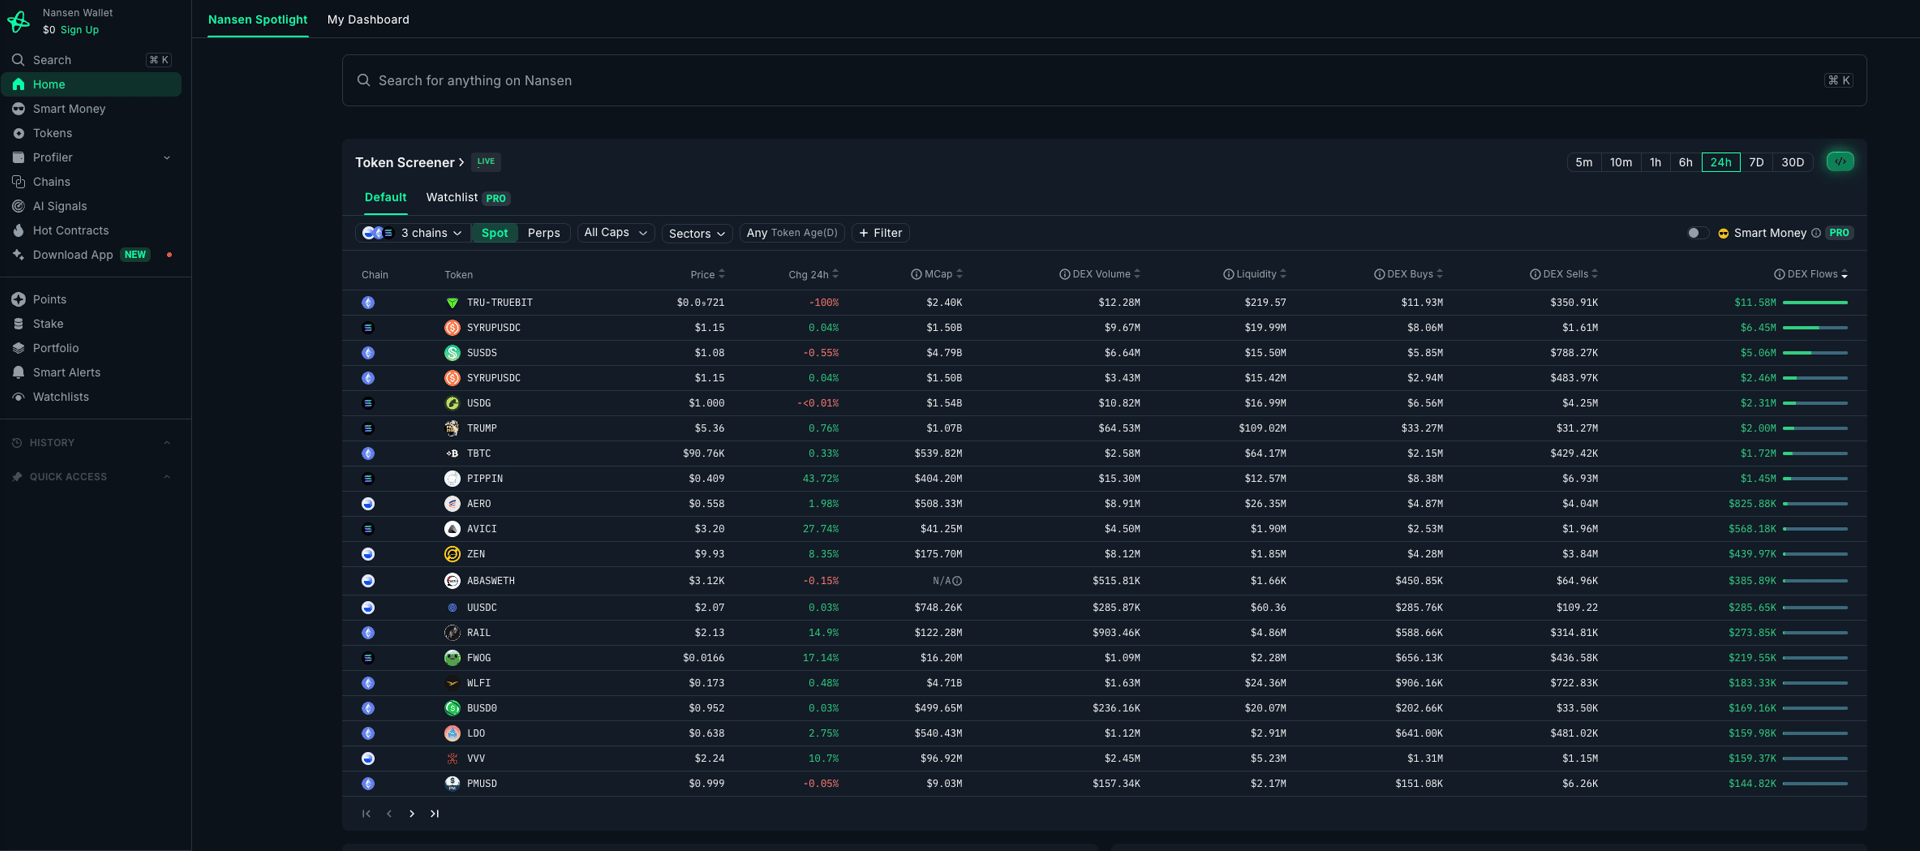1920x851 pixels.
Task: Click the Nansen logo icon
Action: coord(18,21)
